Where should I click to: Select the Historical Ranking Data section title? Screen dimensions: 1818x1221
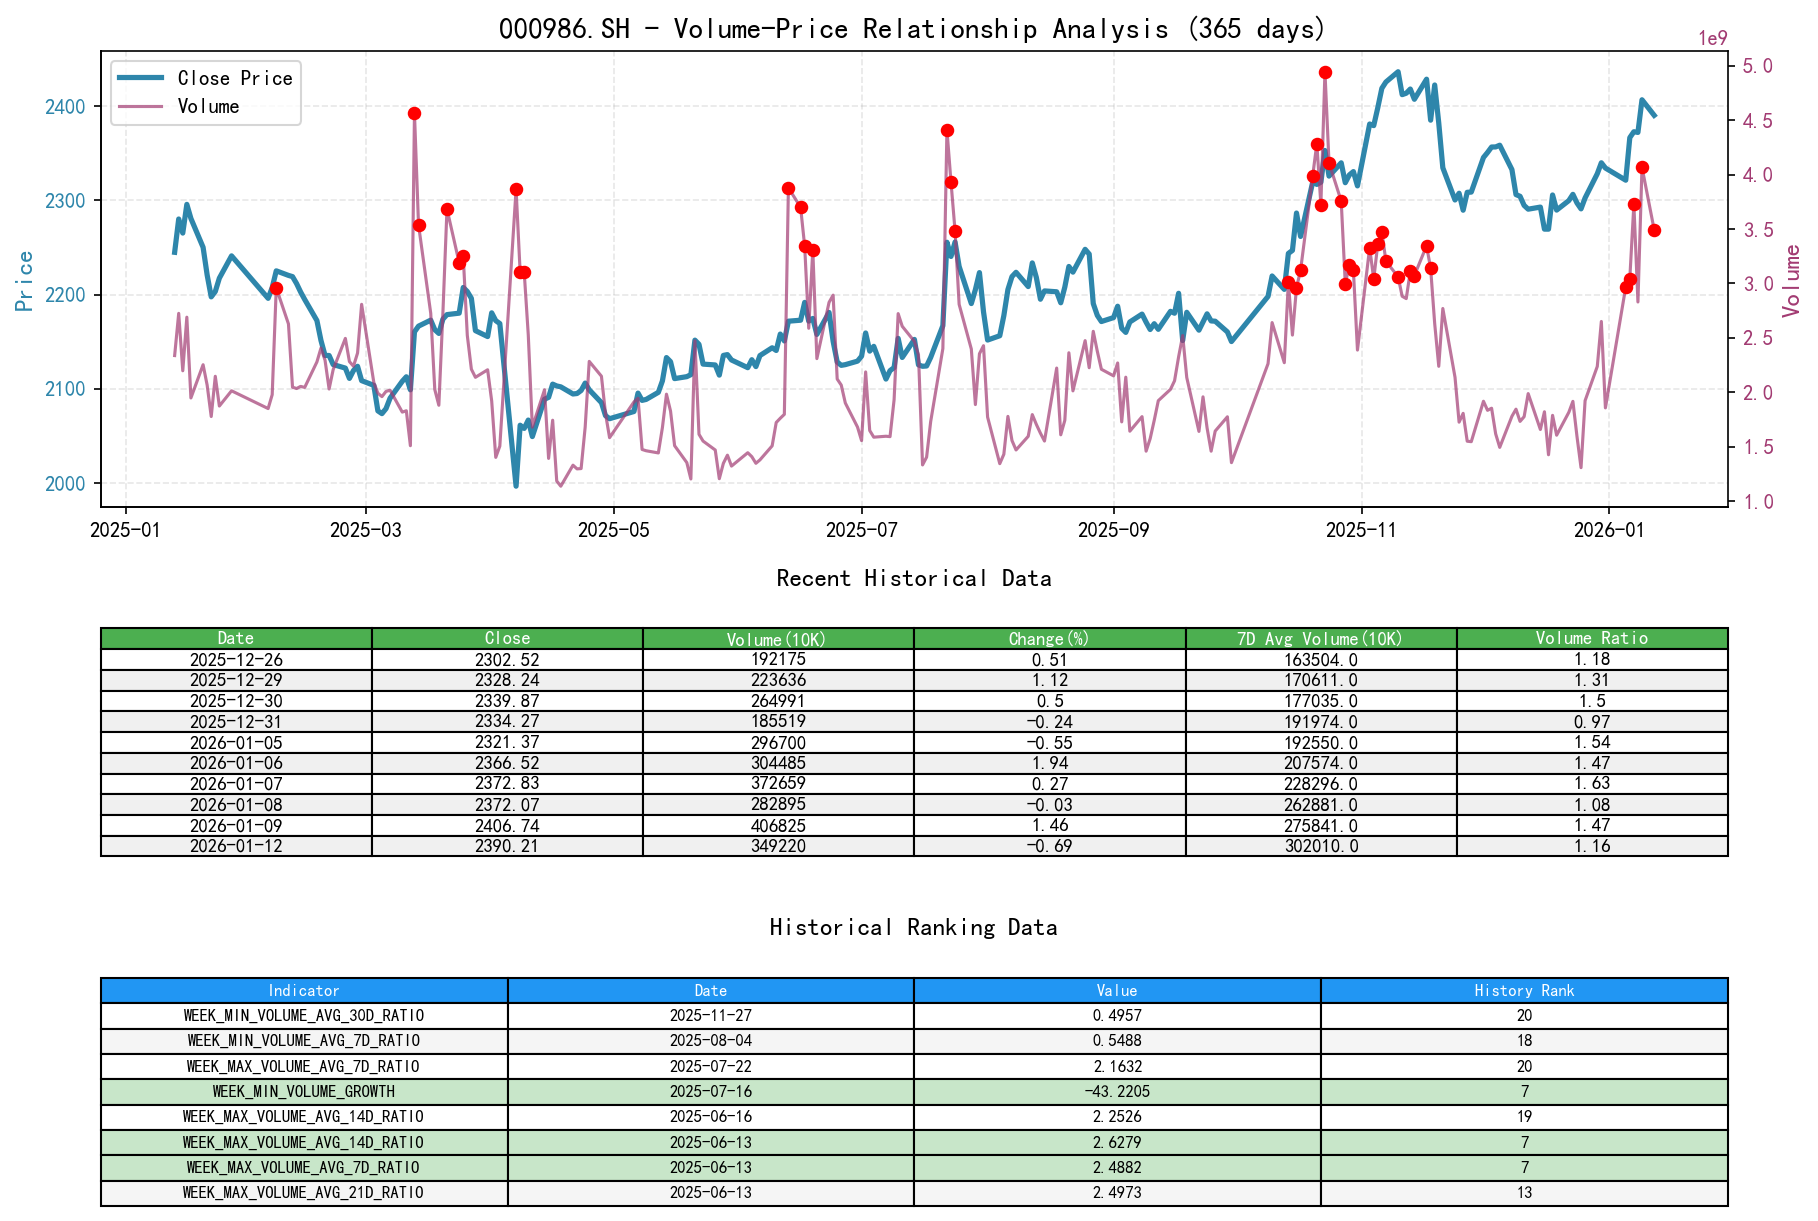point(914,927)
